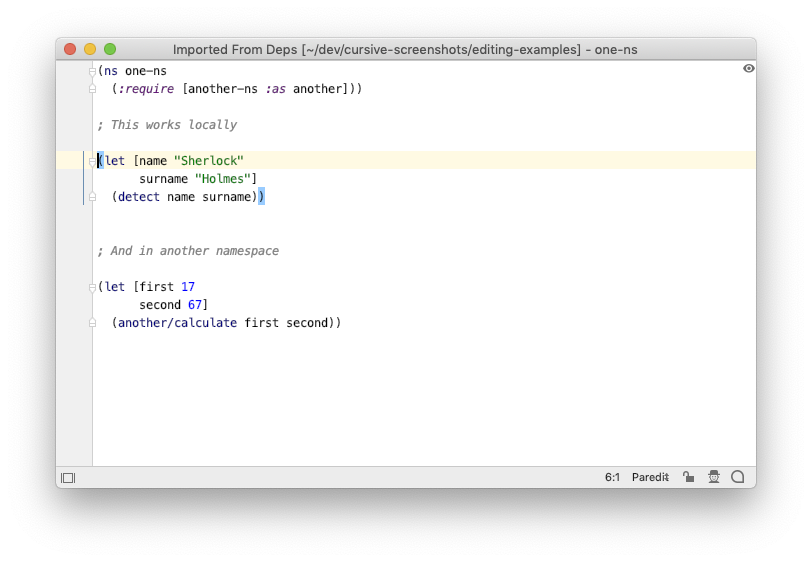
Task: Click the fold end marker on the another/calculate line
Action: tap(92, 323)
